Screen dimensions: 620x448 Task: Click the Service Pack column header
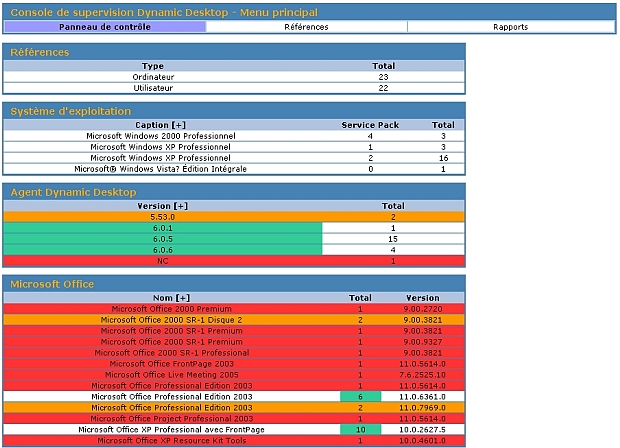pyautogui.click(x=370, y=125)
